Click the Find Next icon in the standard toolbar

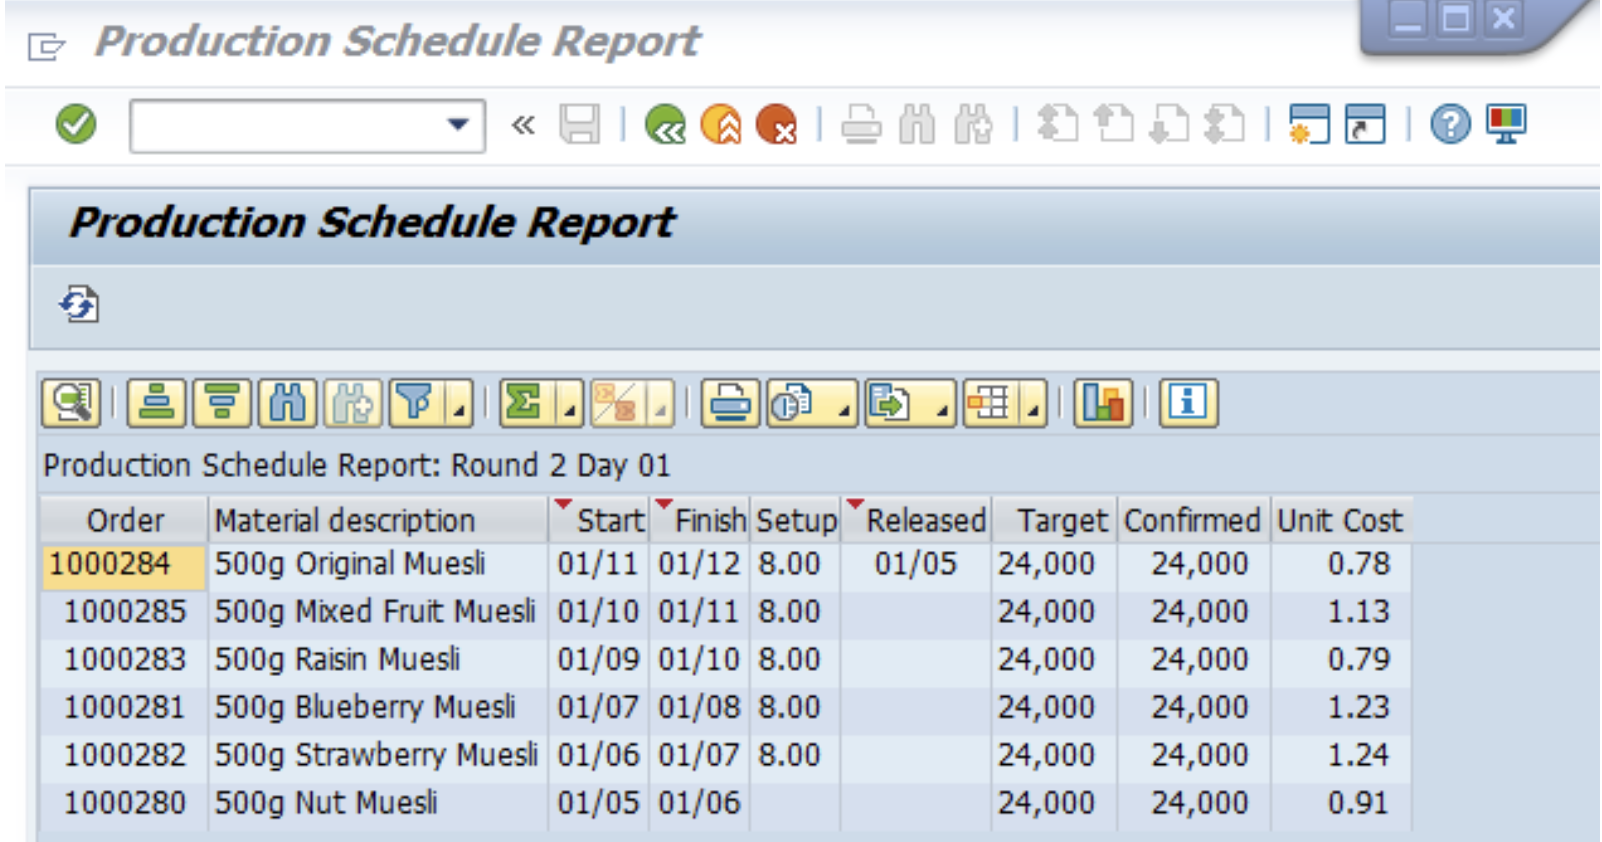tap(973, 125)
